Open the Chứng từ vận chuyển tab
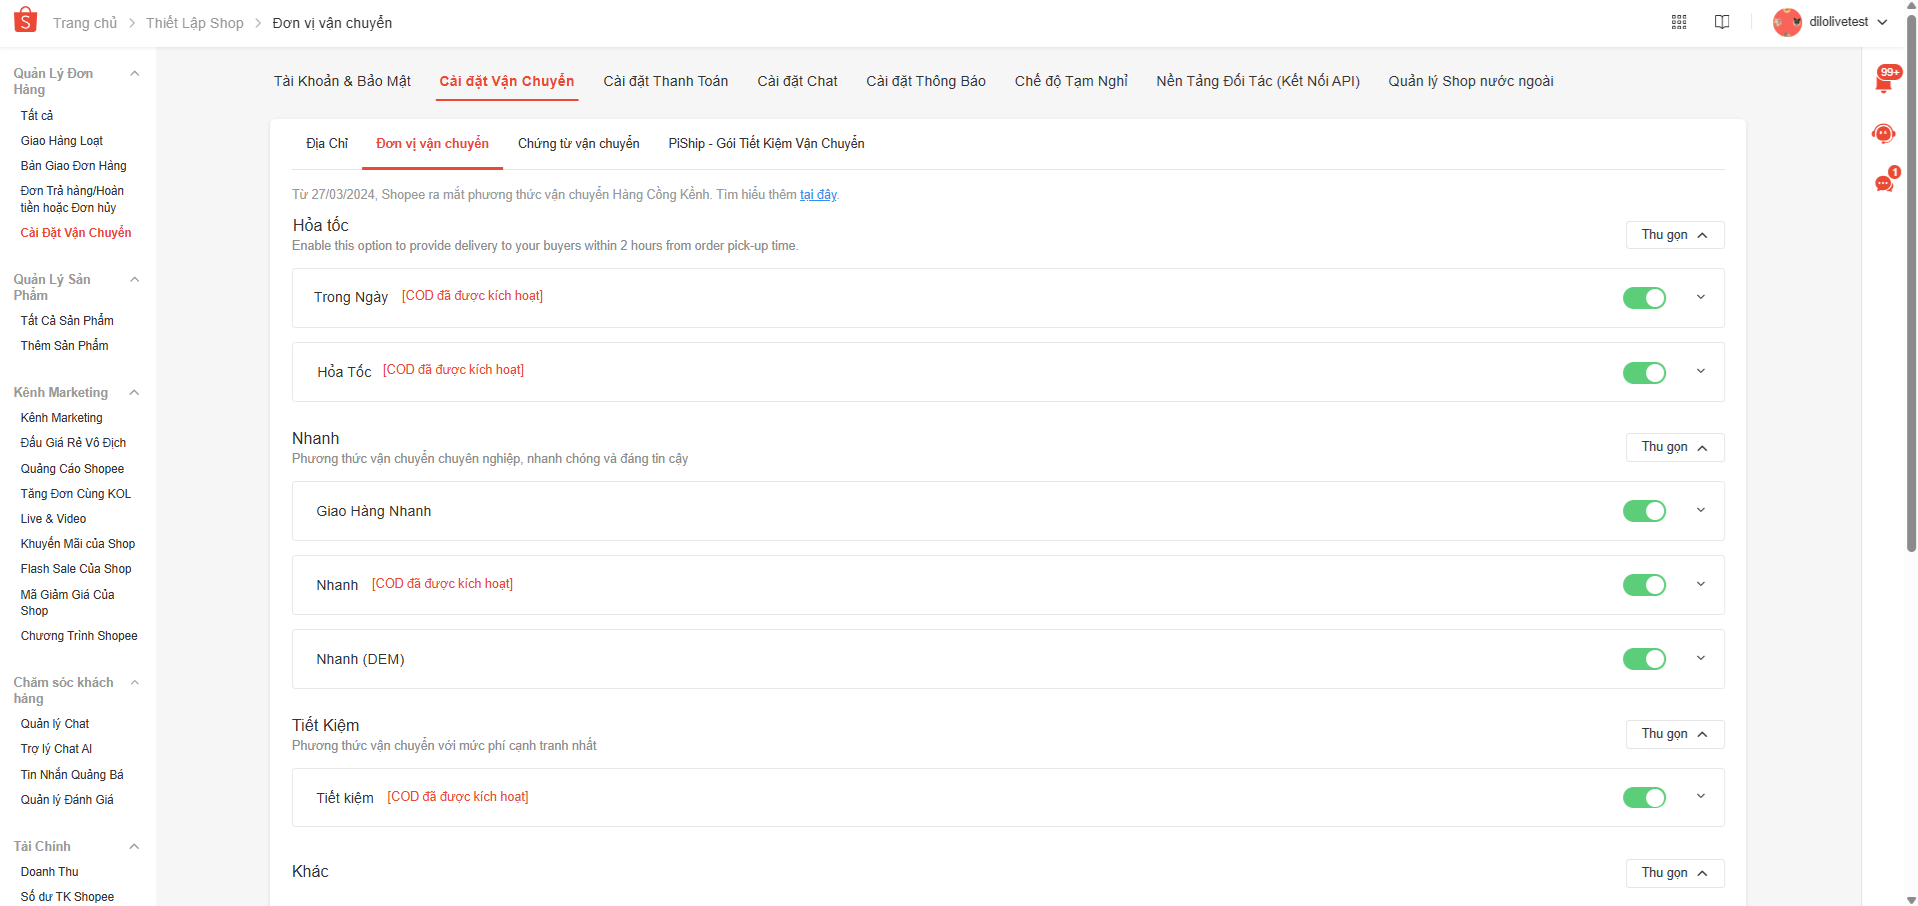This screenshot has width=1918, height=906. tap(578, 144)
